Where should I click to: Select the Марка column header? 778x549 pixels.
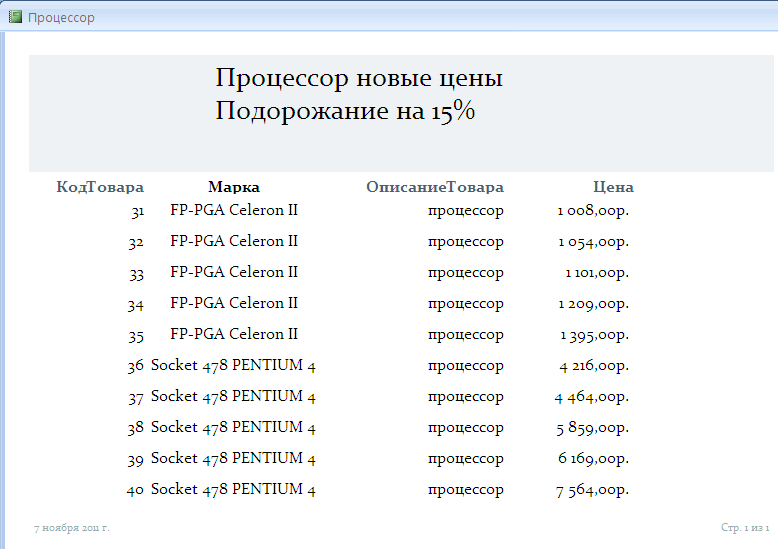point(234,187)
